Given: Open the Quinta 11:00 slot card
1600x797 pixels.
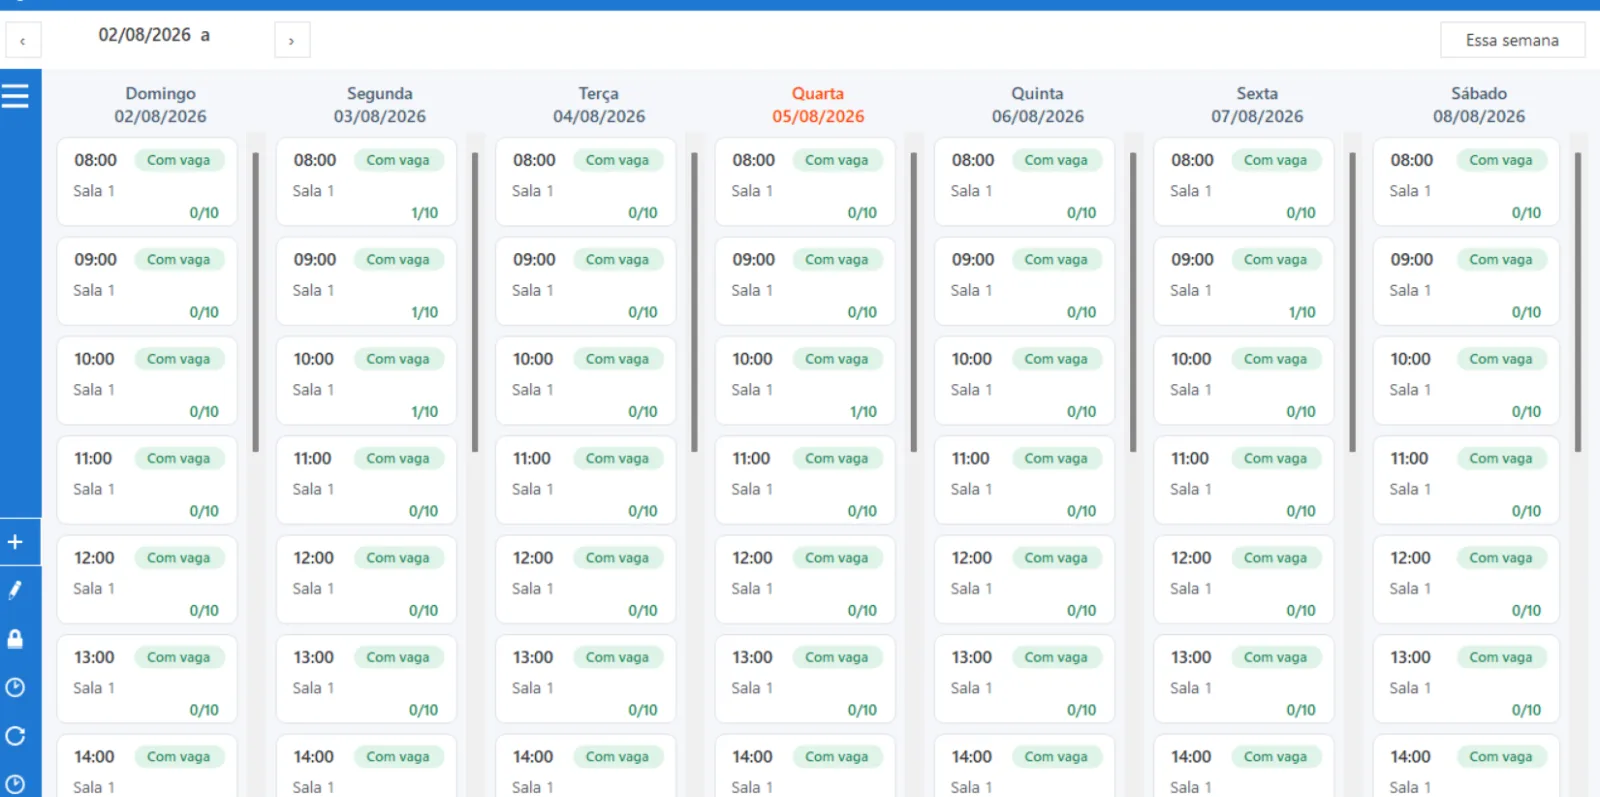Looking at the screenshot, I should point(1024,480).
